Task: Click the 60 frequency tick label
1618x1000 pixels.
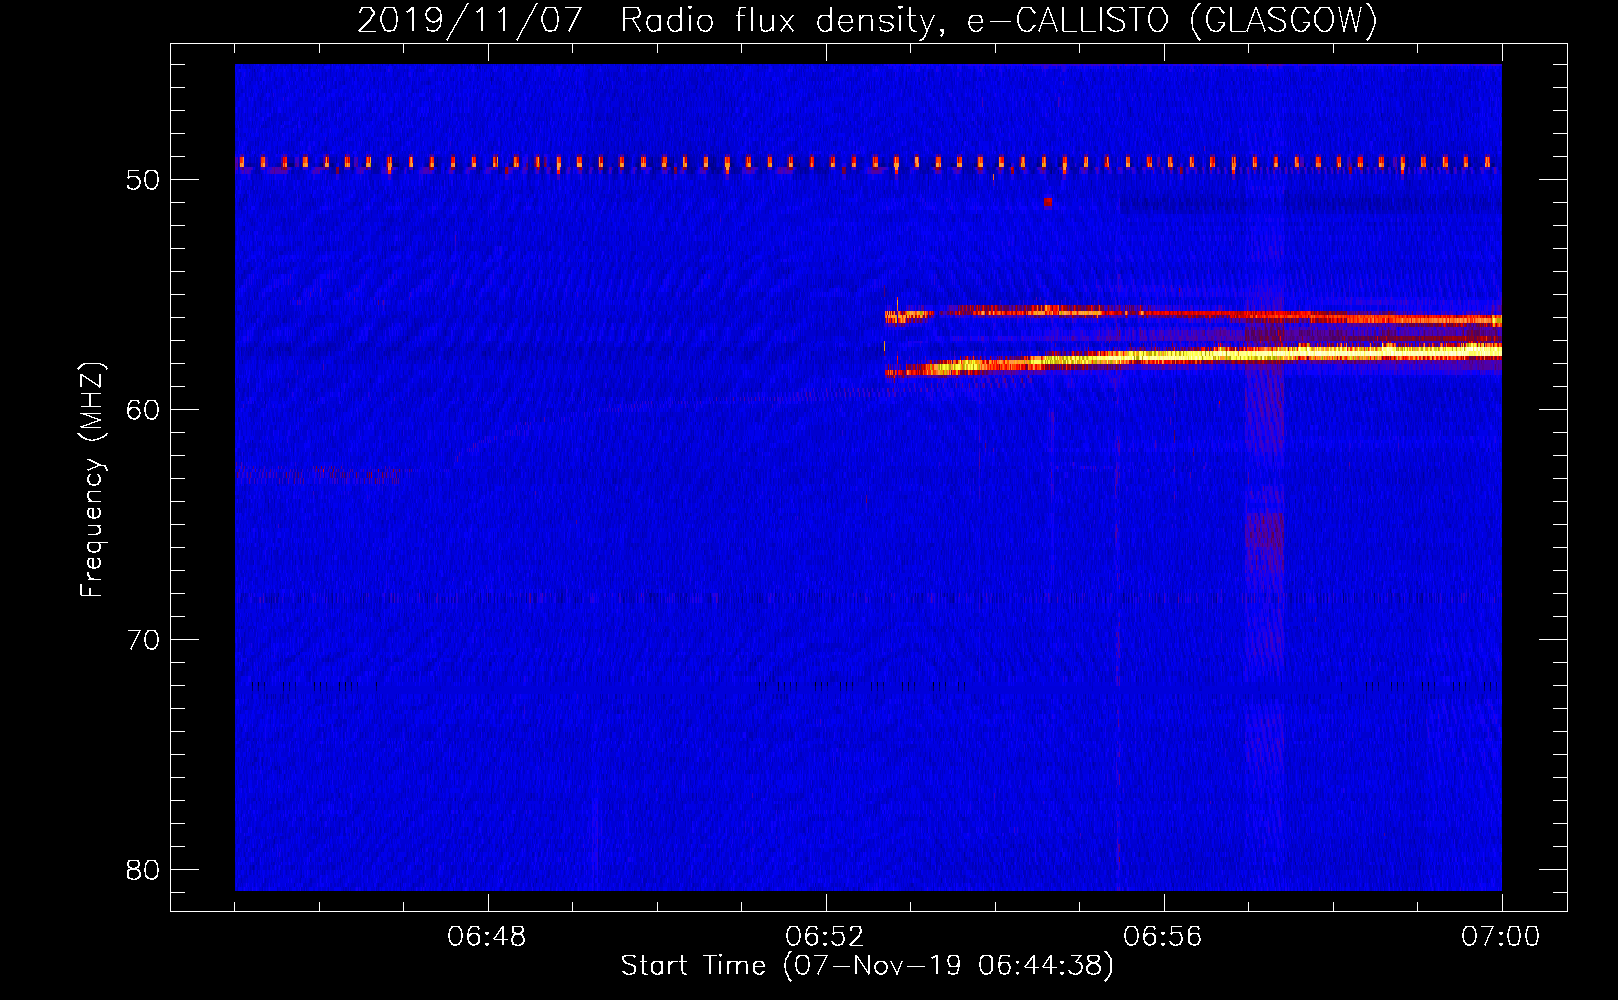Action: click(143, 410)
